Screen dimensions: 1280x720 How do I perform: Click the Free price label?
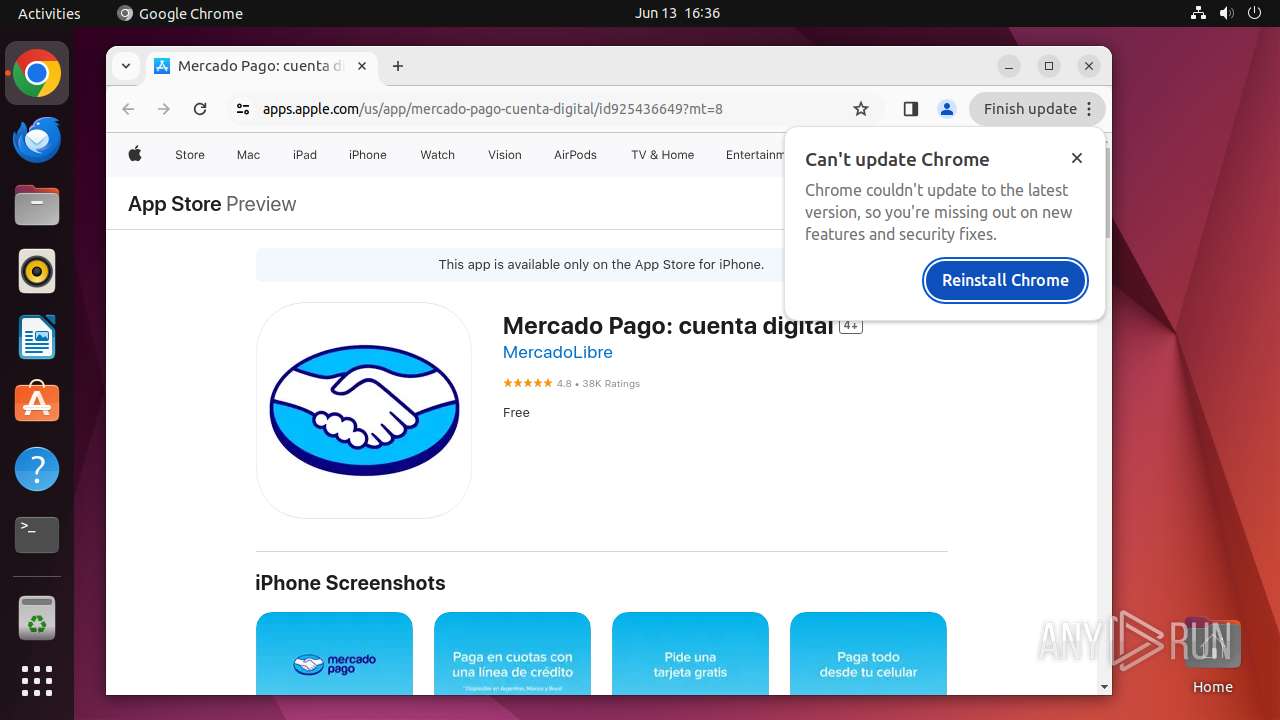[x=516, y=412]
